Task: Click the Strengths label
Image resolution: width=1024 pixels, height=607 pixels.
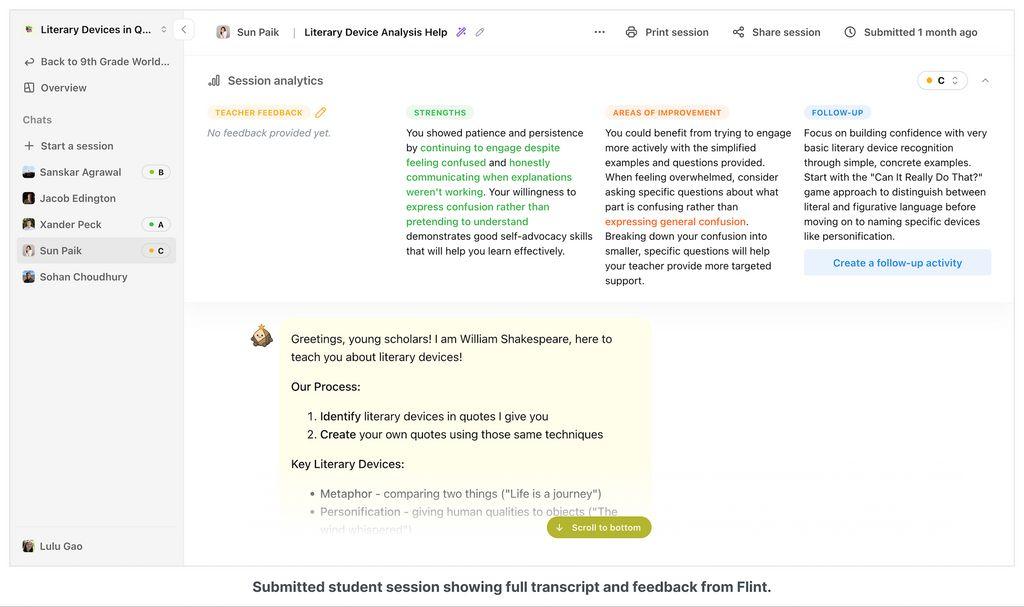Action: click(x=440, y=112)
